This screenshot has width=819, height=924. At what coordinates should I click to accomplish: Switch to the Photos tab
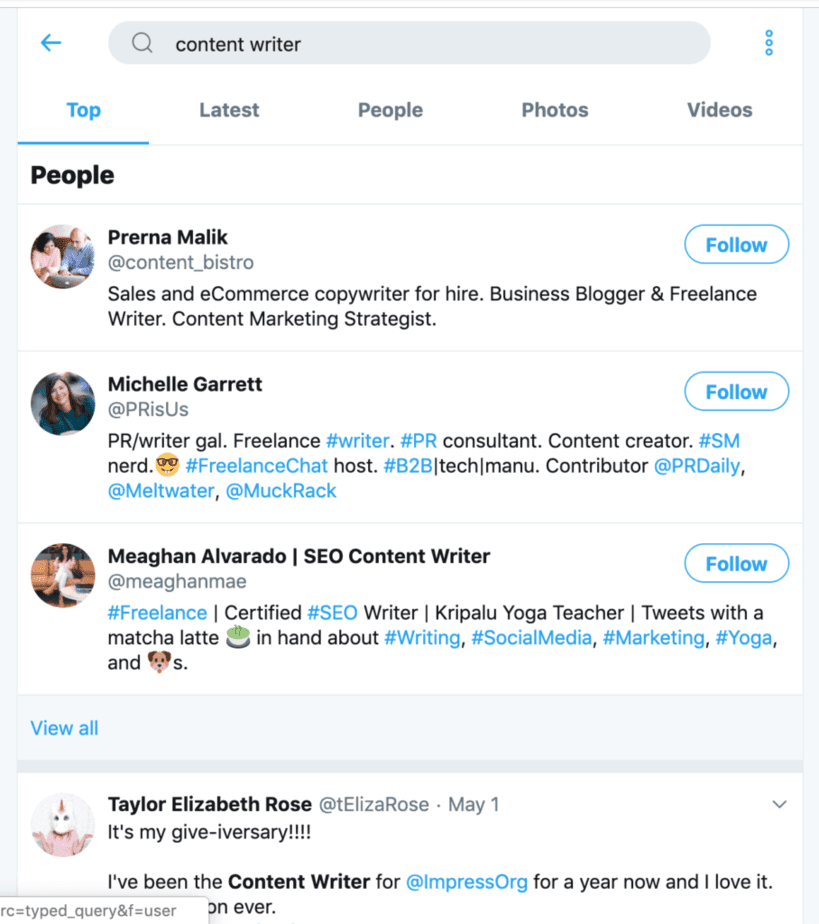pos(554,110)
